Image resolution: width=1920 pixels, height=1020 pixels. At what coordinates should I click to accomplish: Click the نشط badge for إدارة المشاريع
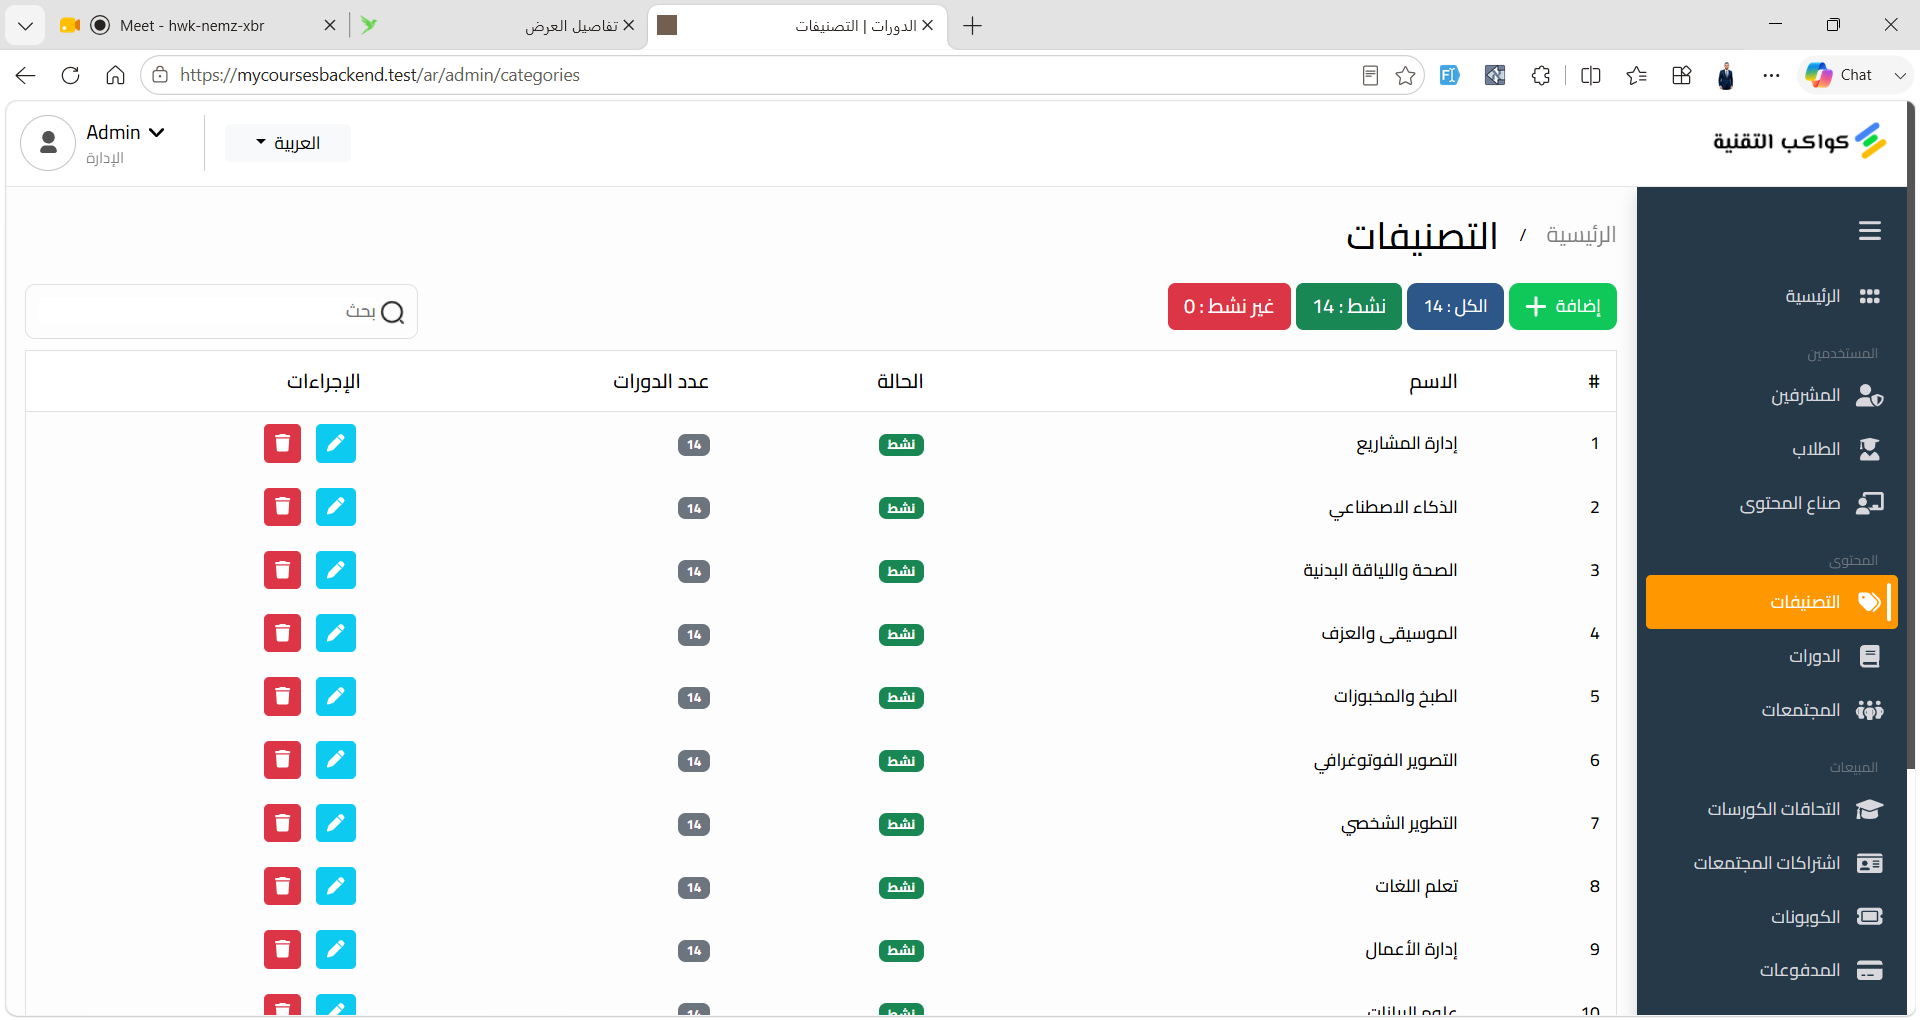coord(901,444)
